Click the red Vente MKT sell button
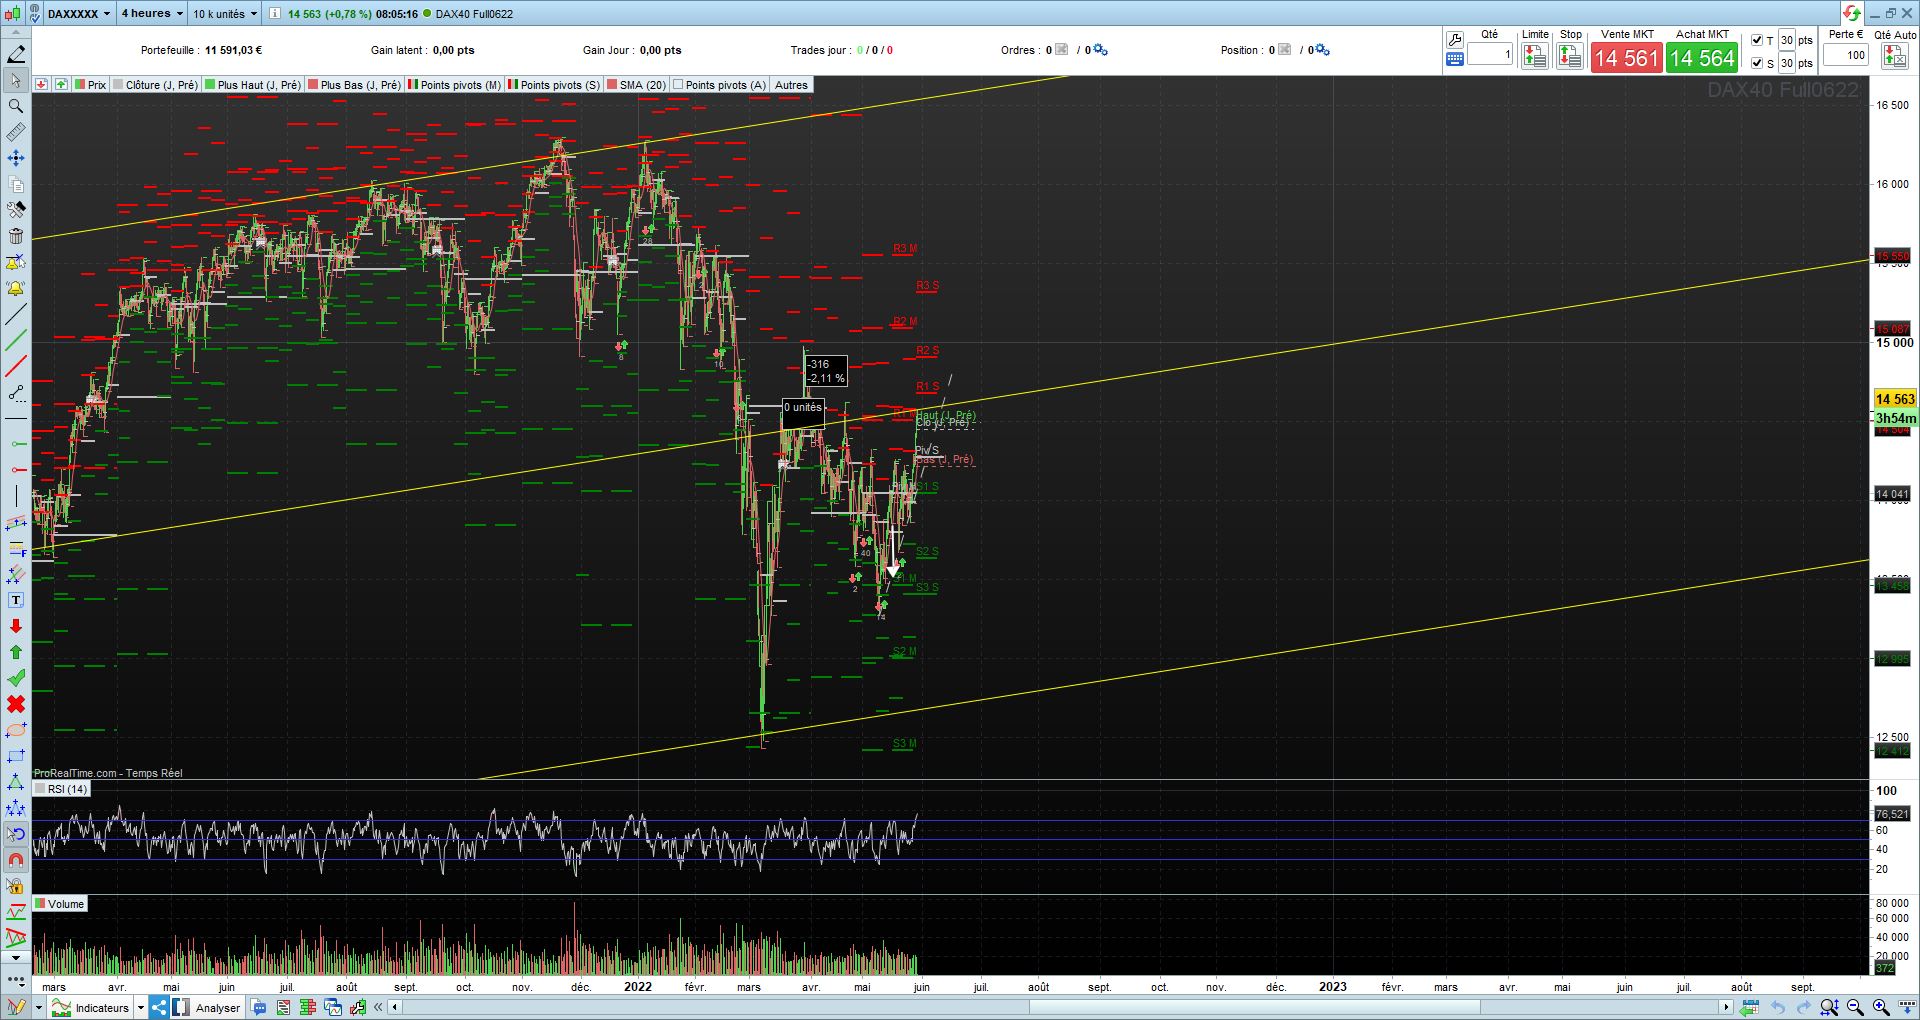Screen dimensions: 1920x1020 pos(1627,58)
